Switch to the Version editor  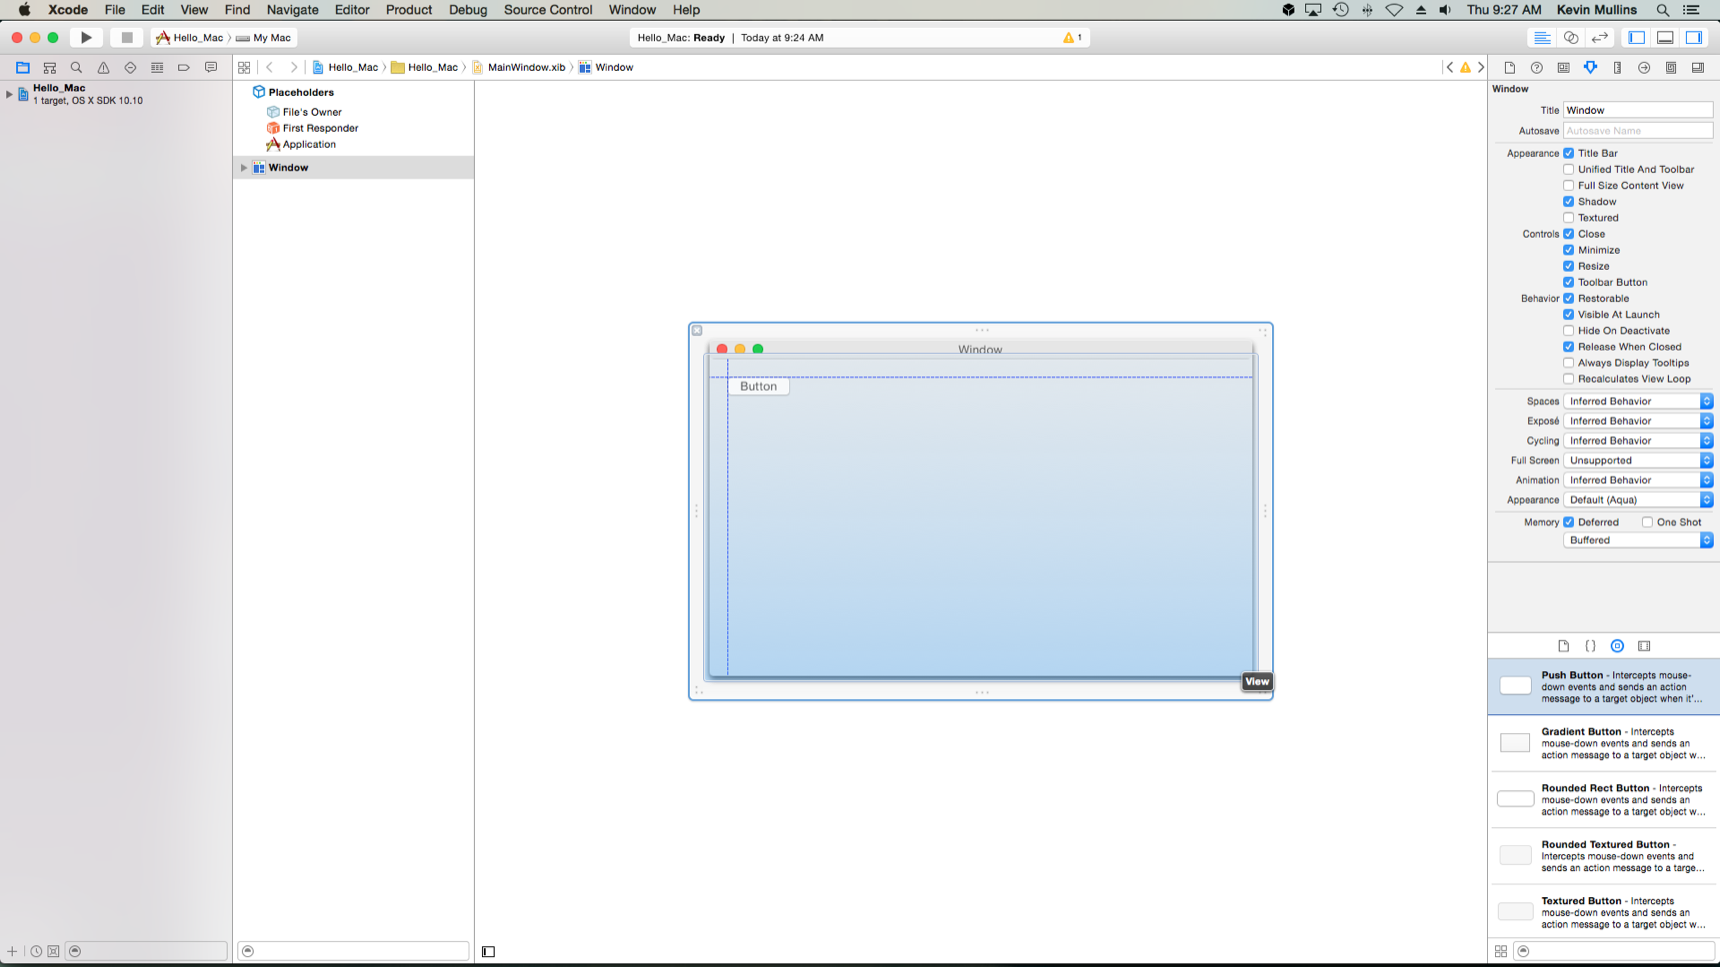pyautogui.click(x=1600, y=38)
